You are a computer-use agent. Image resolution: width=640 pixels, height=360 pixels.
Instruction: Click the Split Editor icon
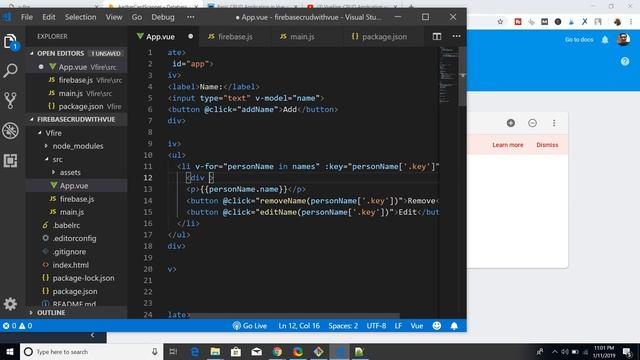click(x=437, y=36)
